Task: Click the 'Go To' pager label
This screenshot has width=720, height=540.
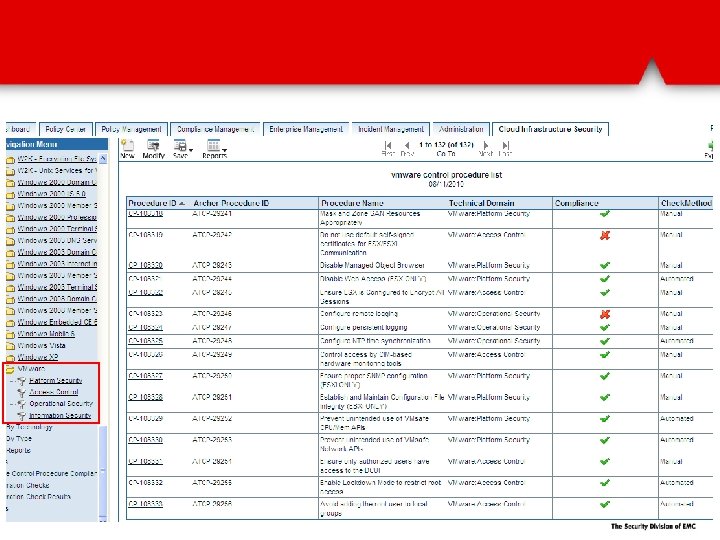Action: pyautogui.click(x=445, y=154)
